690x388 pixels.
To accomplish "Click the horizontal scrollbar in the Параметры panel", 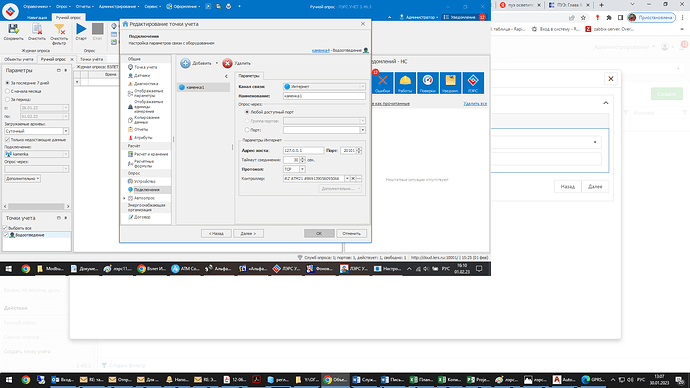I will [x=37, y=206].
